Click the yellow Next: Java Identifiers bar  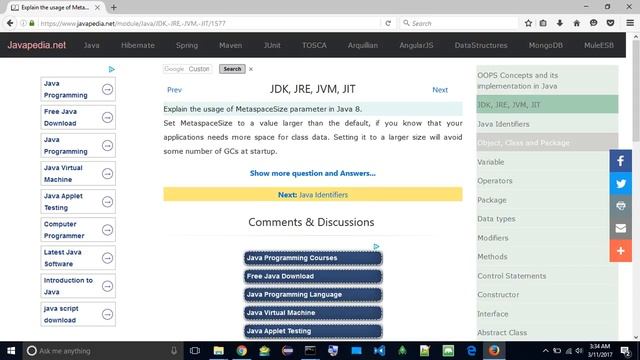click(x=313, y=194)
